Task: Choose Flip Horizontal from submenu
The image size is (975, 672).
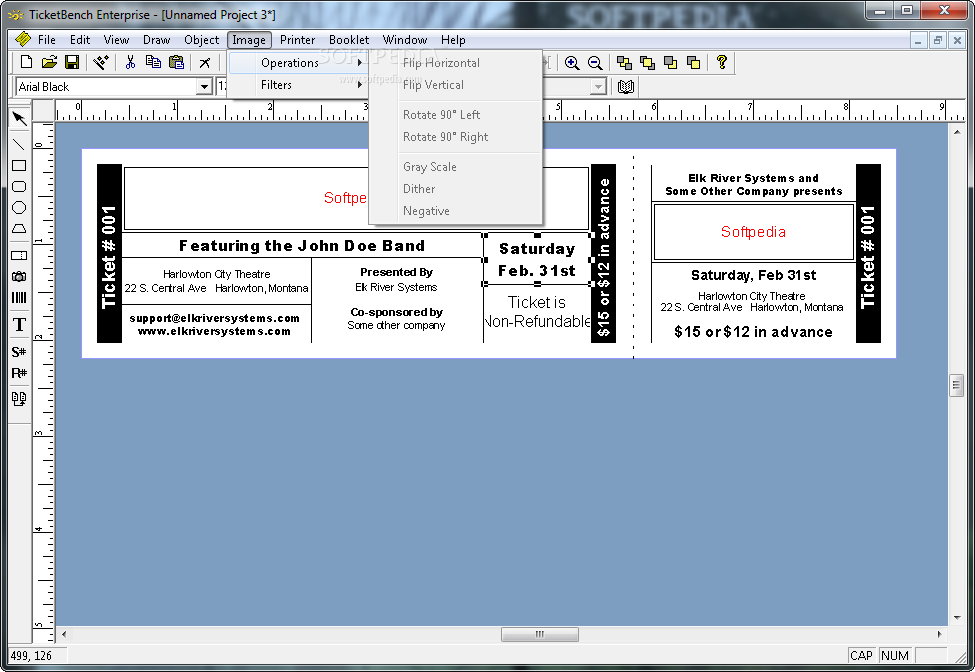Action: pyautogui.click(x=456, y=63)
